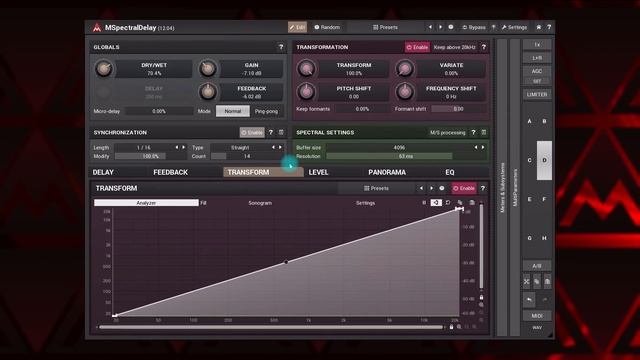This screenshot has width=640, height=360.
Task: Select Normal mode
Action: pos(233,111)
